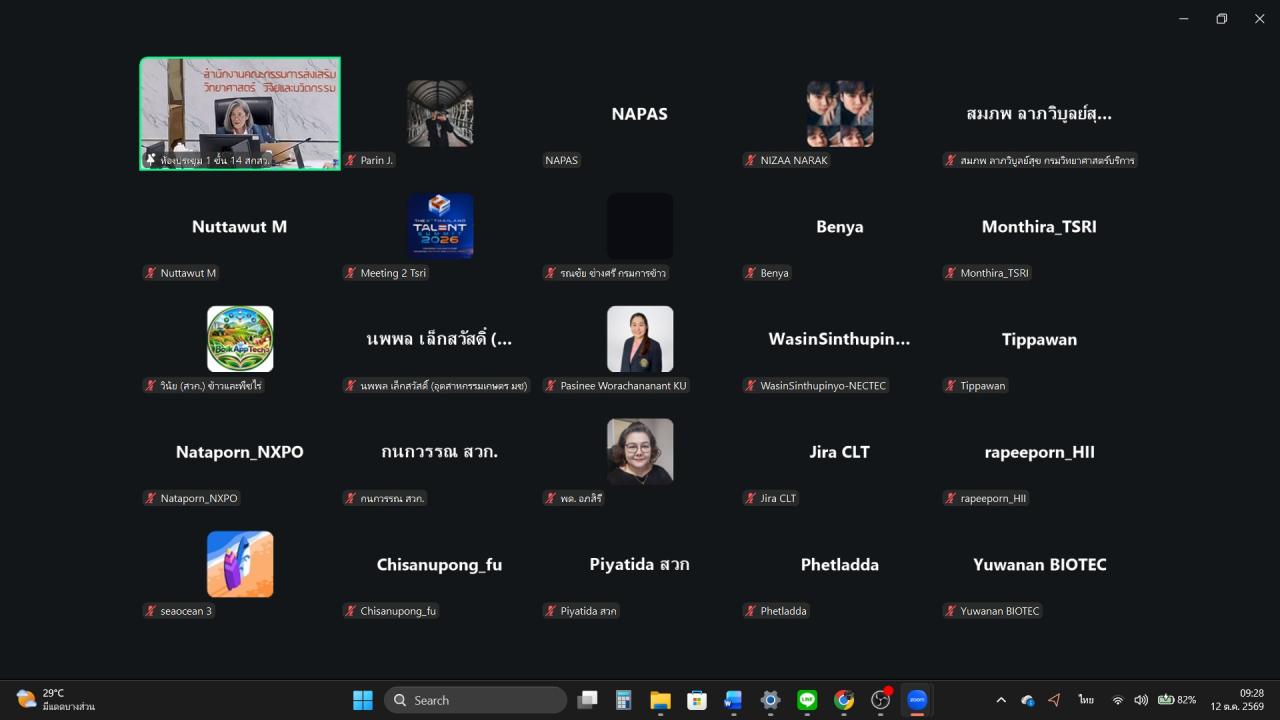Select the NIZAA NARAK participant tile
The height and width of the screenshot is (720, 1280).
tap(840, 113)
